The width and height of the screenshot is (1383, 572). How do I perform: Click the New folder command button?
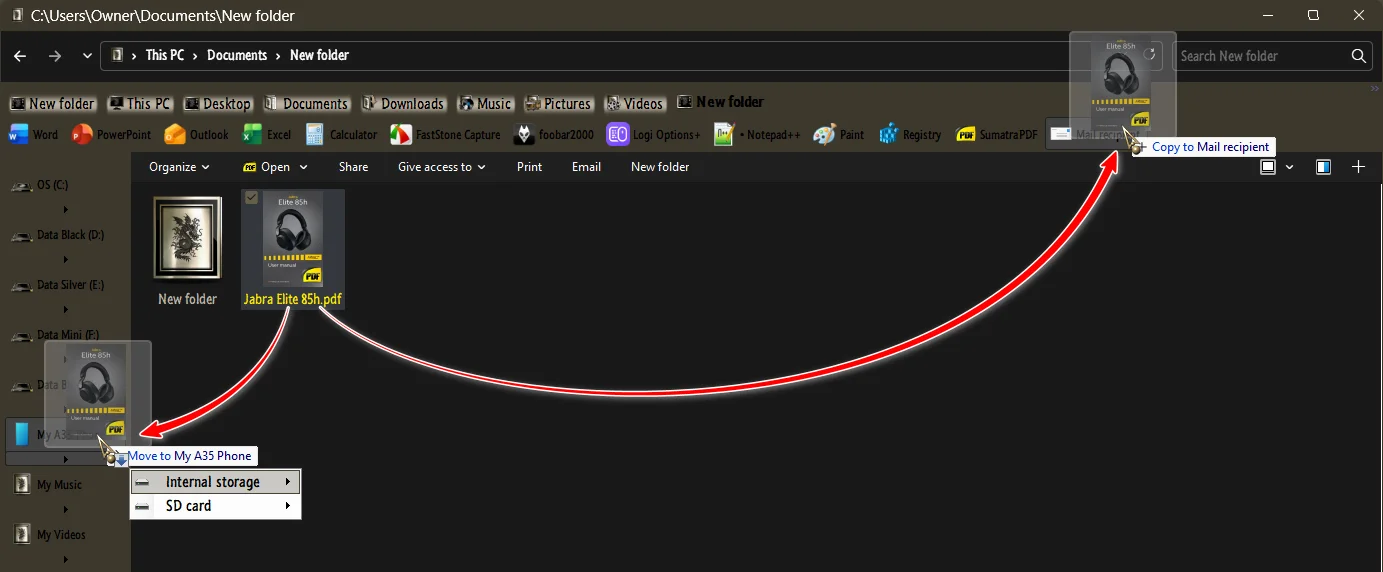660,167
